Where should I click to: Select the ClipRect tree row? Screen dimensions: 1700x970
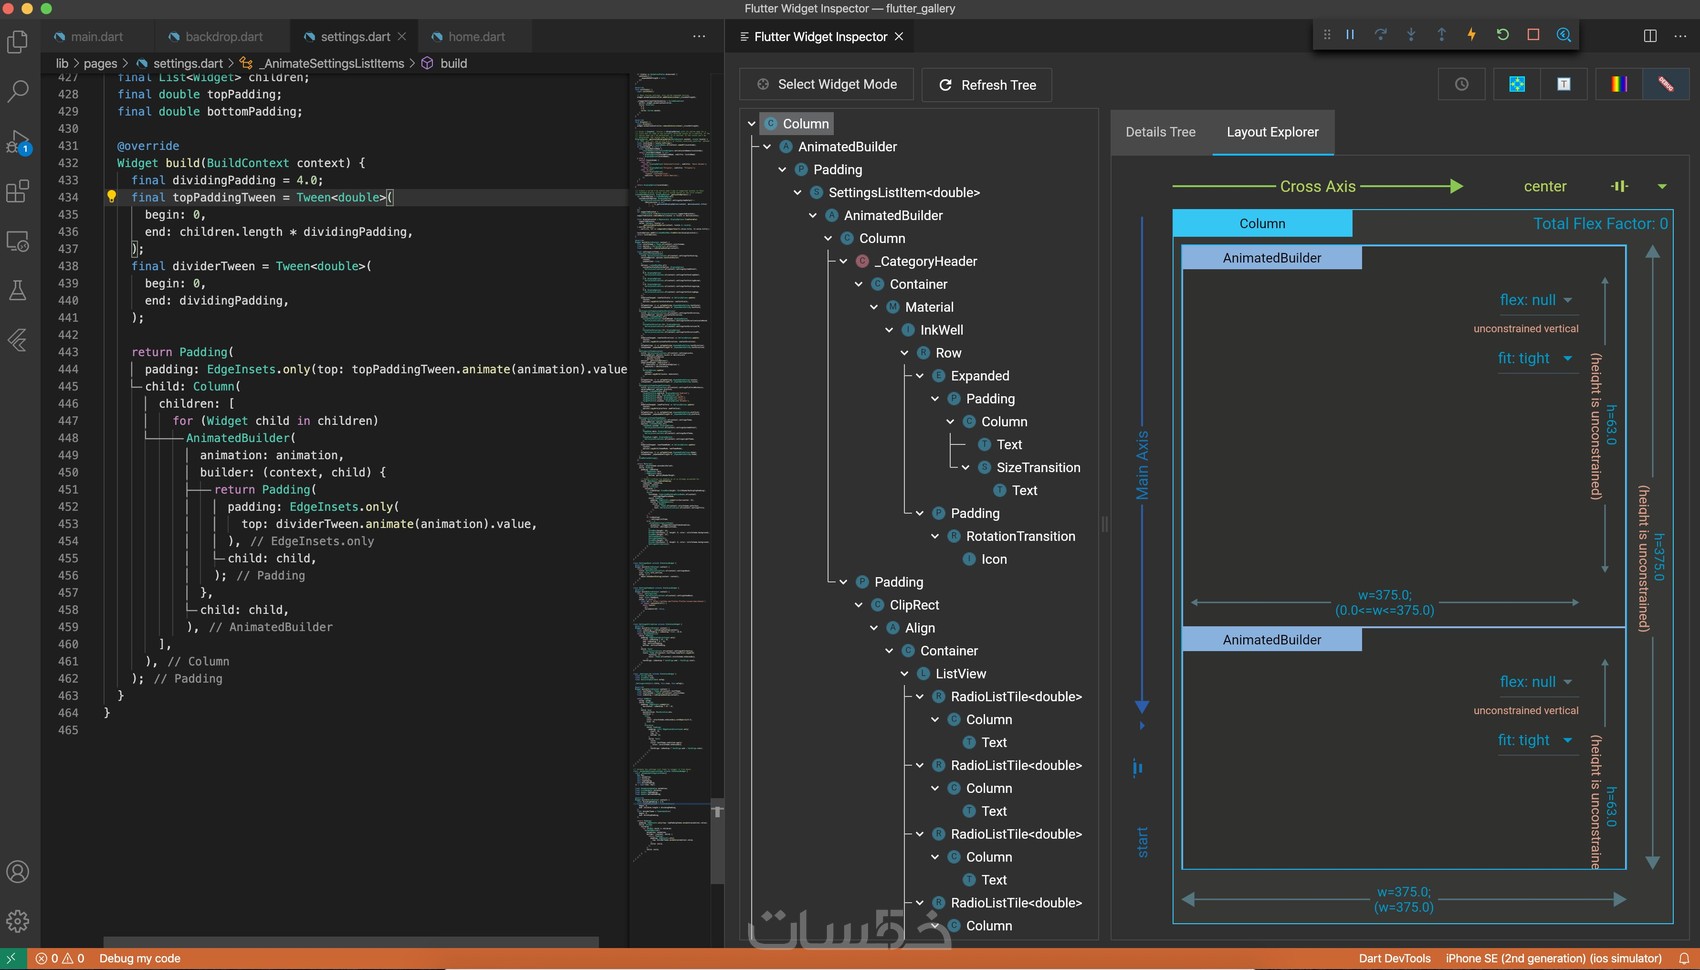point(914,605)
